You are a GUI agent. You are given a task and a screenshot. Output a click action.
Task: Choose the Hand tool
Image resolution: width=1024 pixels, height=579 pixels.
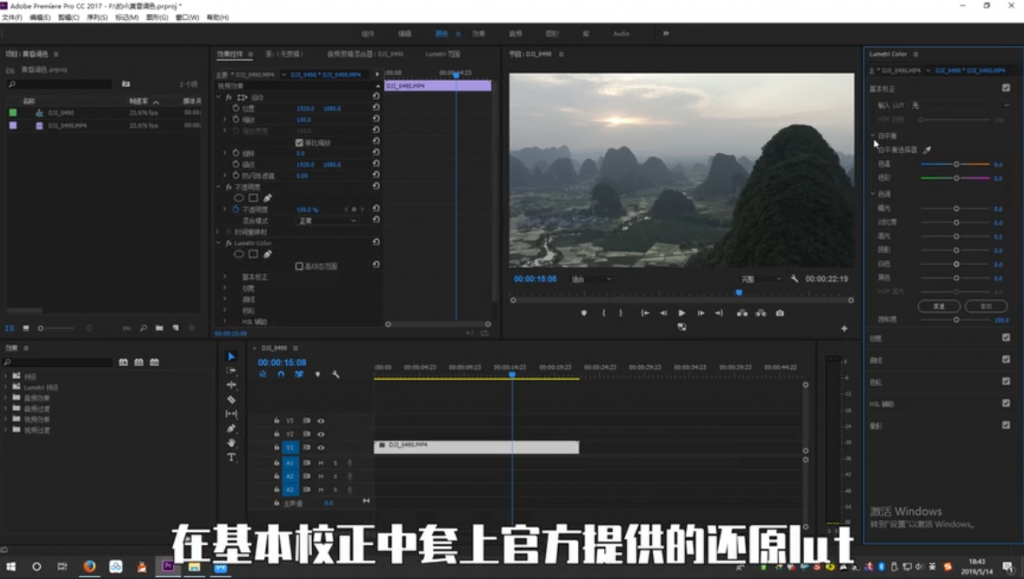coord(232,442)
